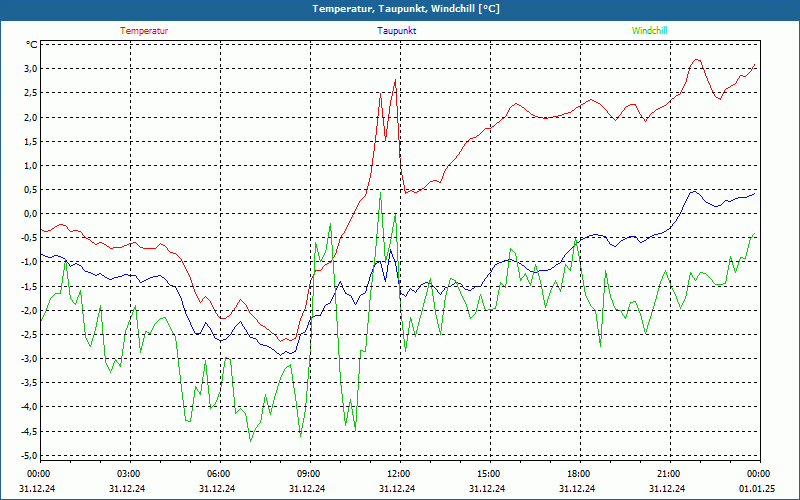
Task: Click the '01.01.25' date label
Action: (x=757, y=489)
